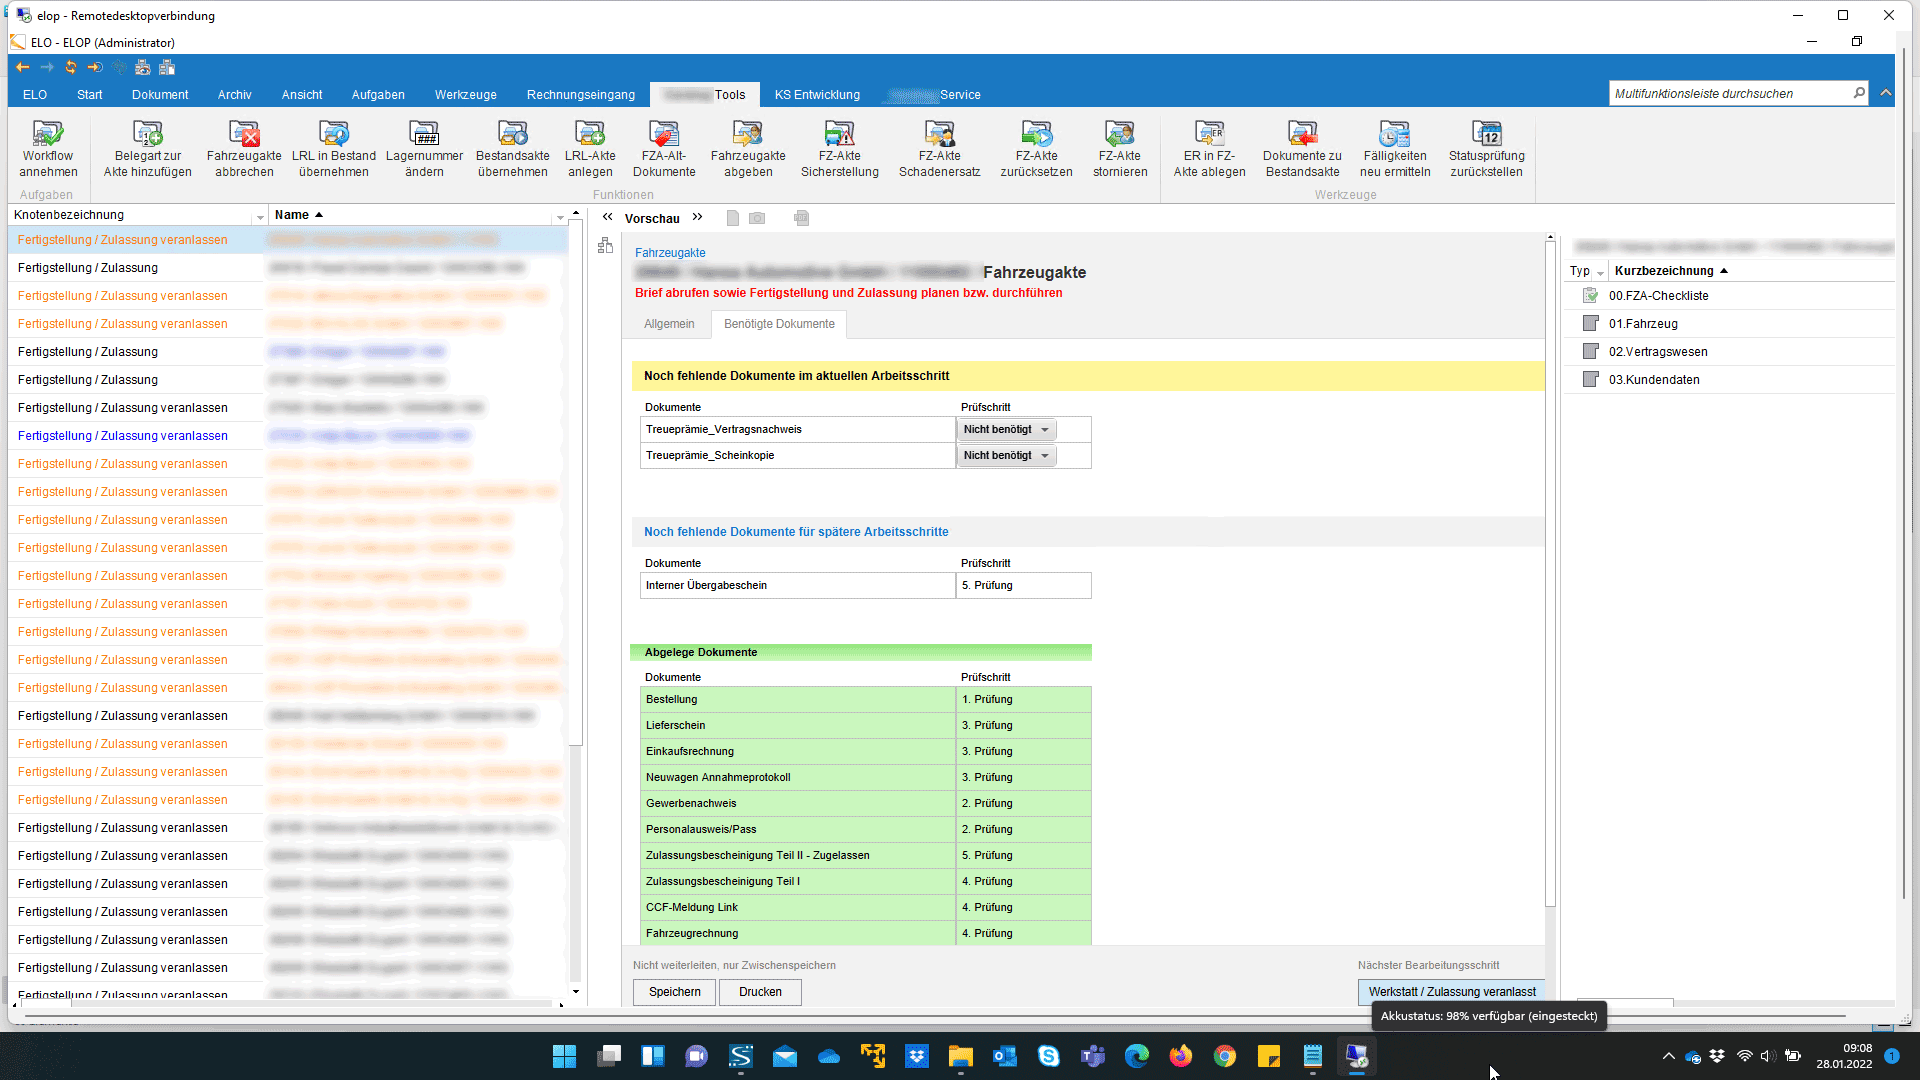Click the Drucken button
This screenshot has height=1080, width=1920.
760,992
